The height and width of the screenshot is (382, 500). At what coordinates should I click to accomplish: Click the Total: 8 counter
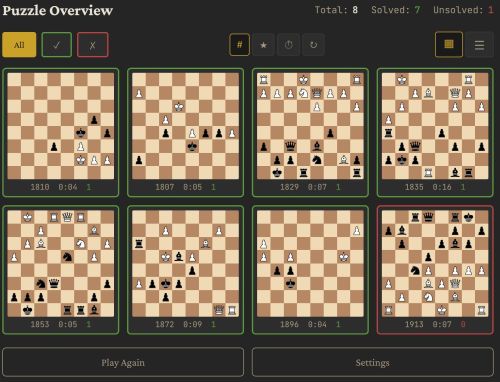tap(336, 10)
